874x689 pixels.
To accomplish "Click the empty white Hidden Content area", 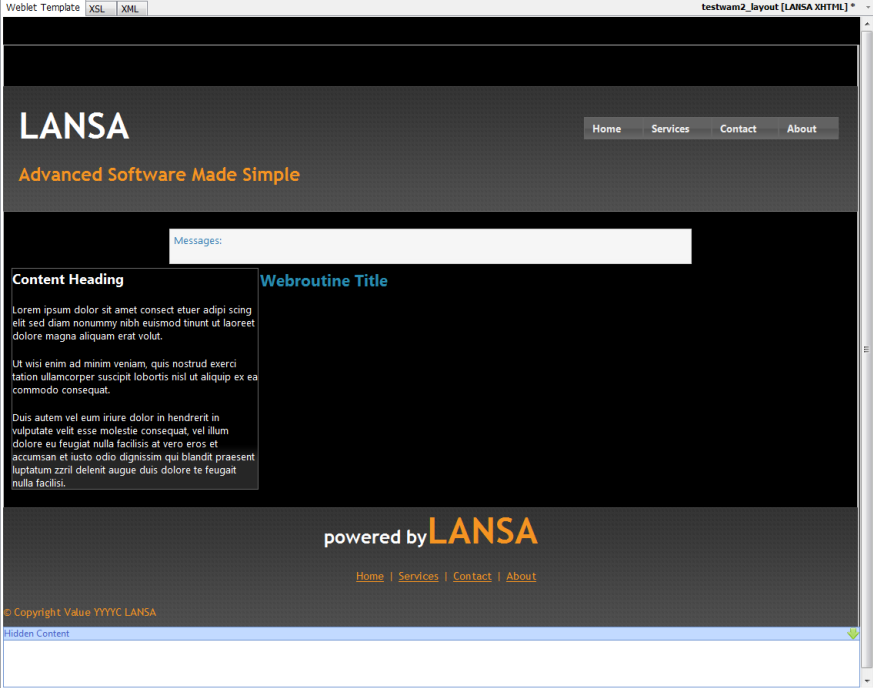I will click(431, 663).
